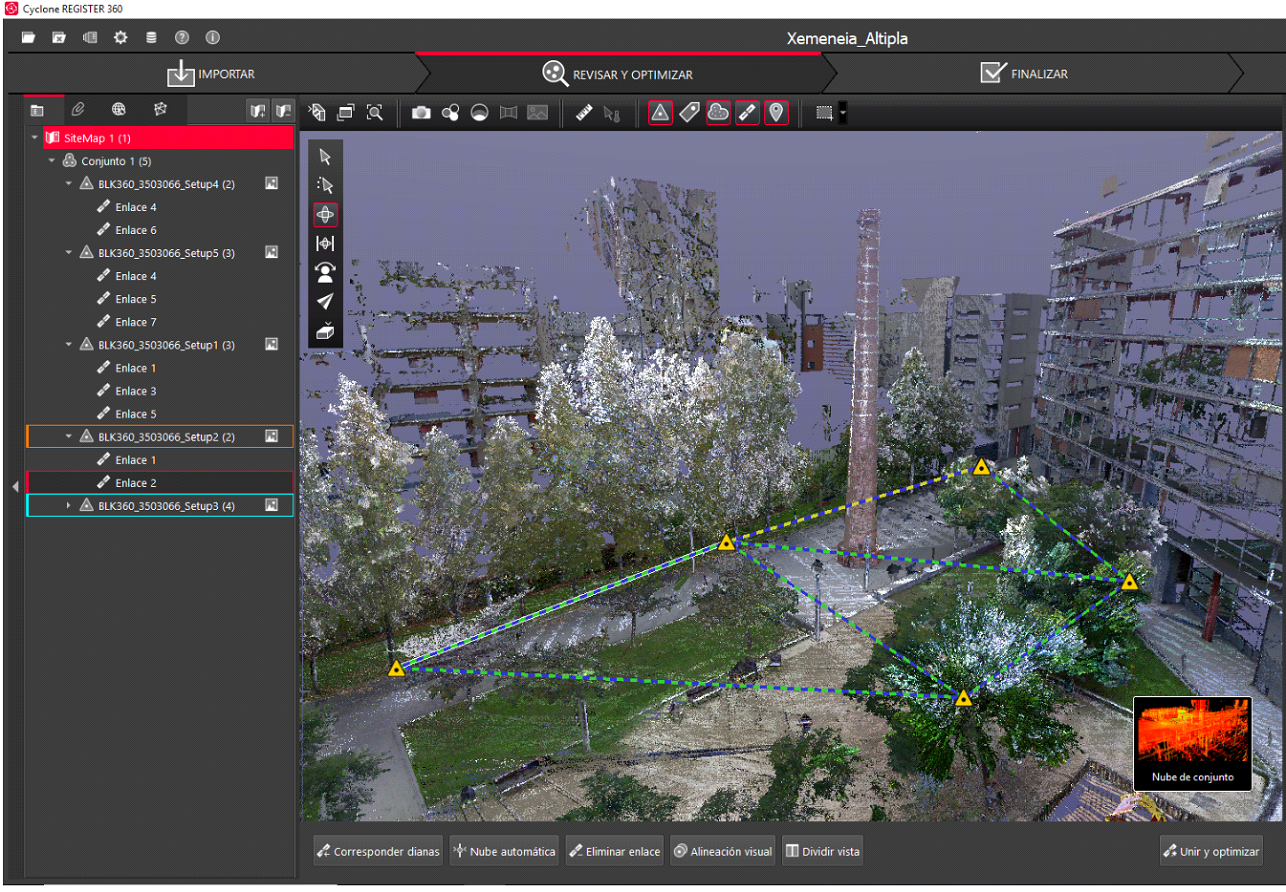Toggle setup triangle markers visibility
This screenshot has height=892, width=1286.
tap(660, 113)
